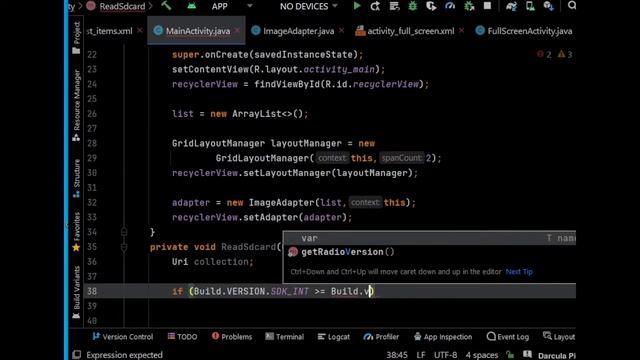Viewport: 640px width, 360px height.
Task: Toggle the Structure side panel
Action: click(76, 178)
